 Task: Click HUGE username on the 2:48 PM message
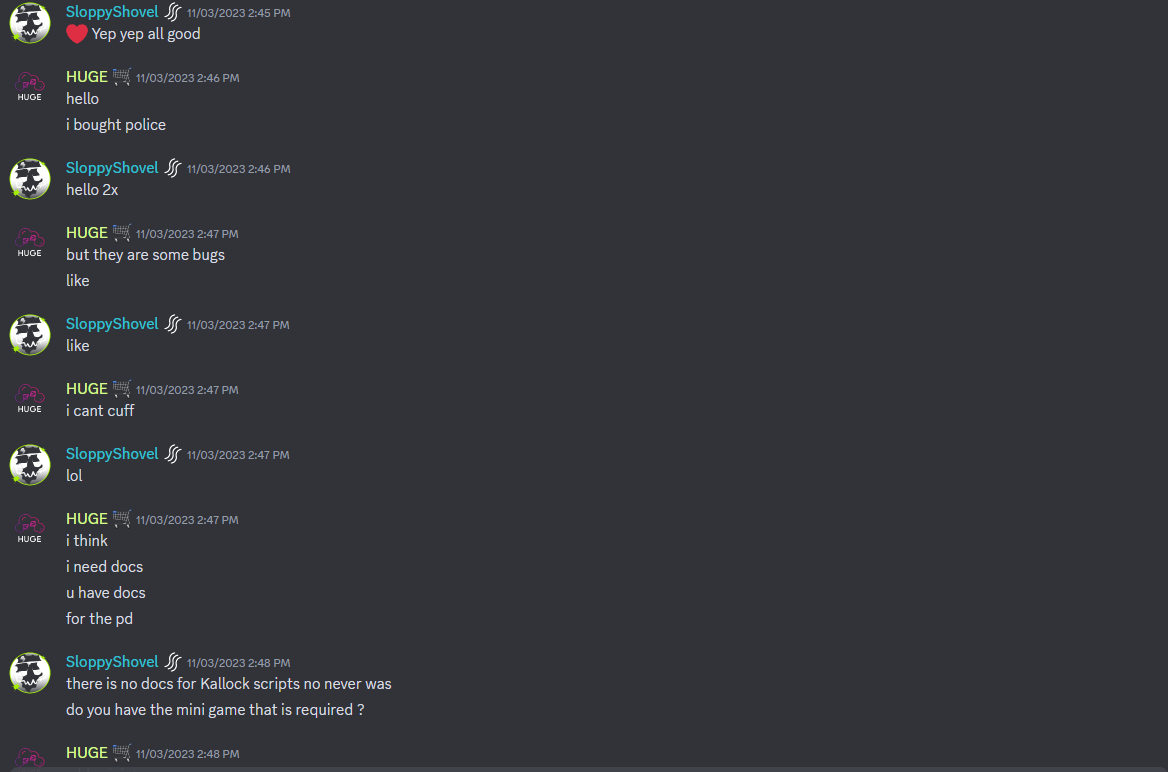tap(86, 753)
